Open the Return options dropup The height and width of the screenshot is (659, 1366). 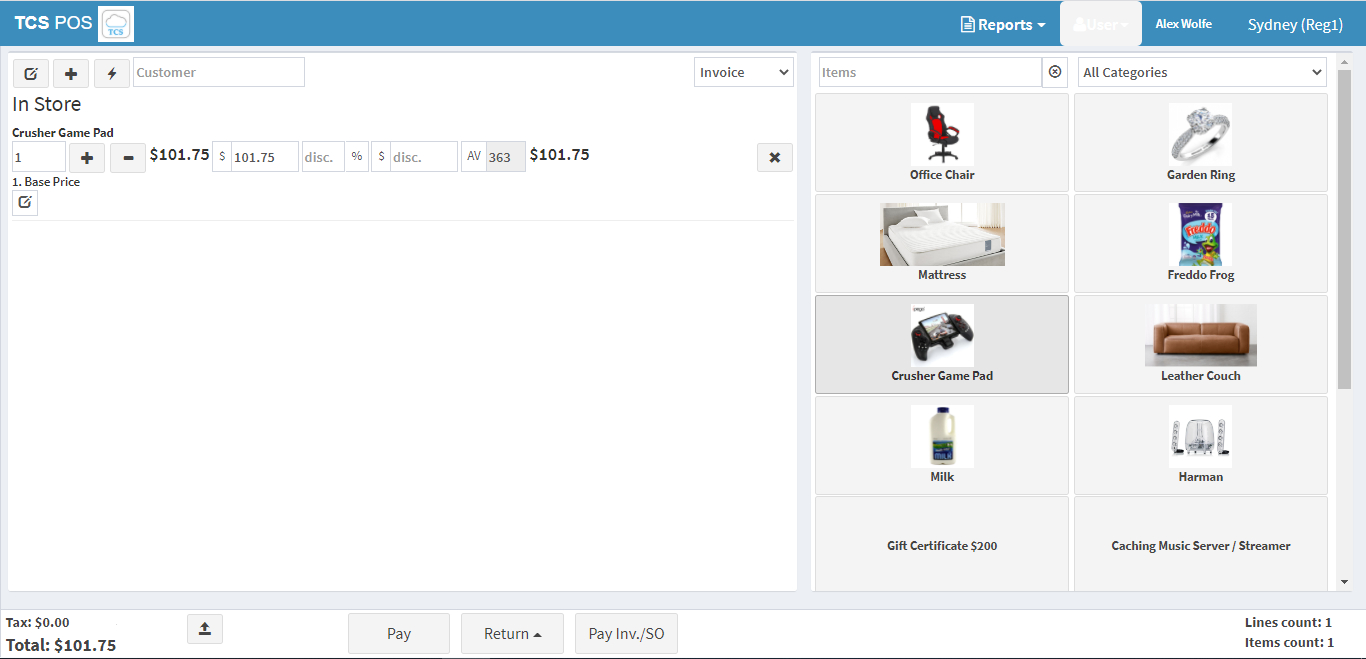tap(512, 633)
